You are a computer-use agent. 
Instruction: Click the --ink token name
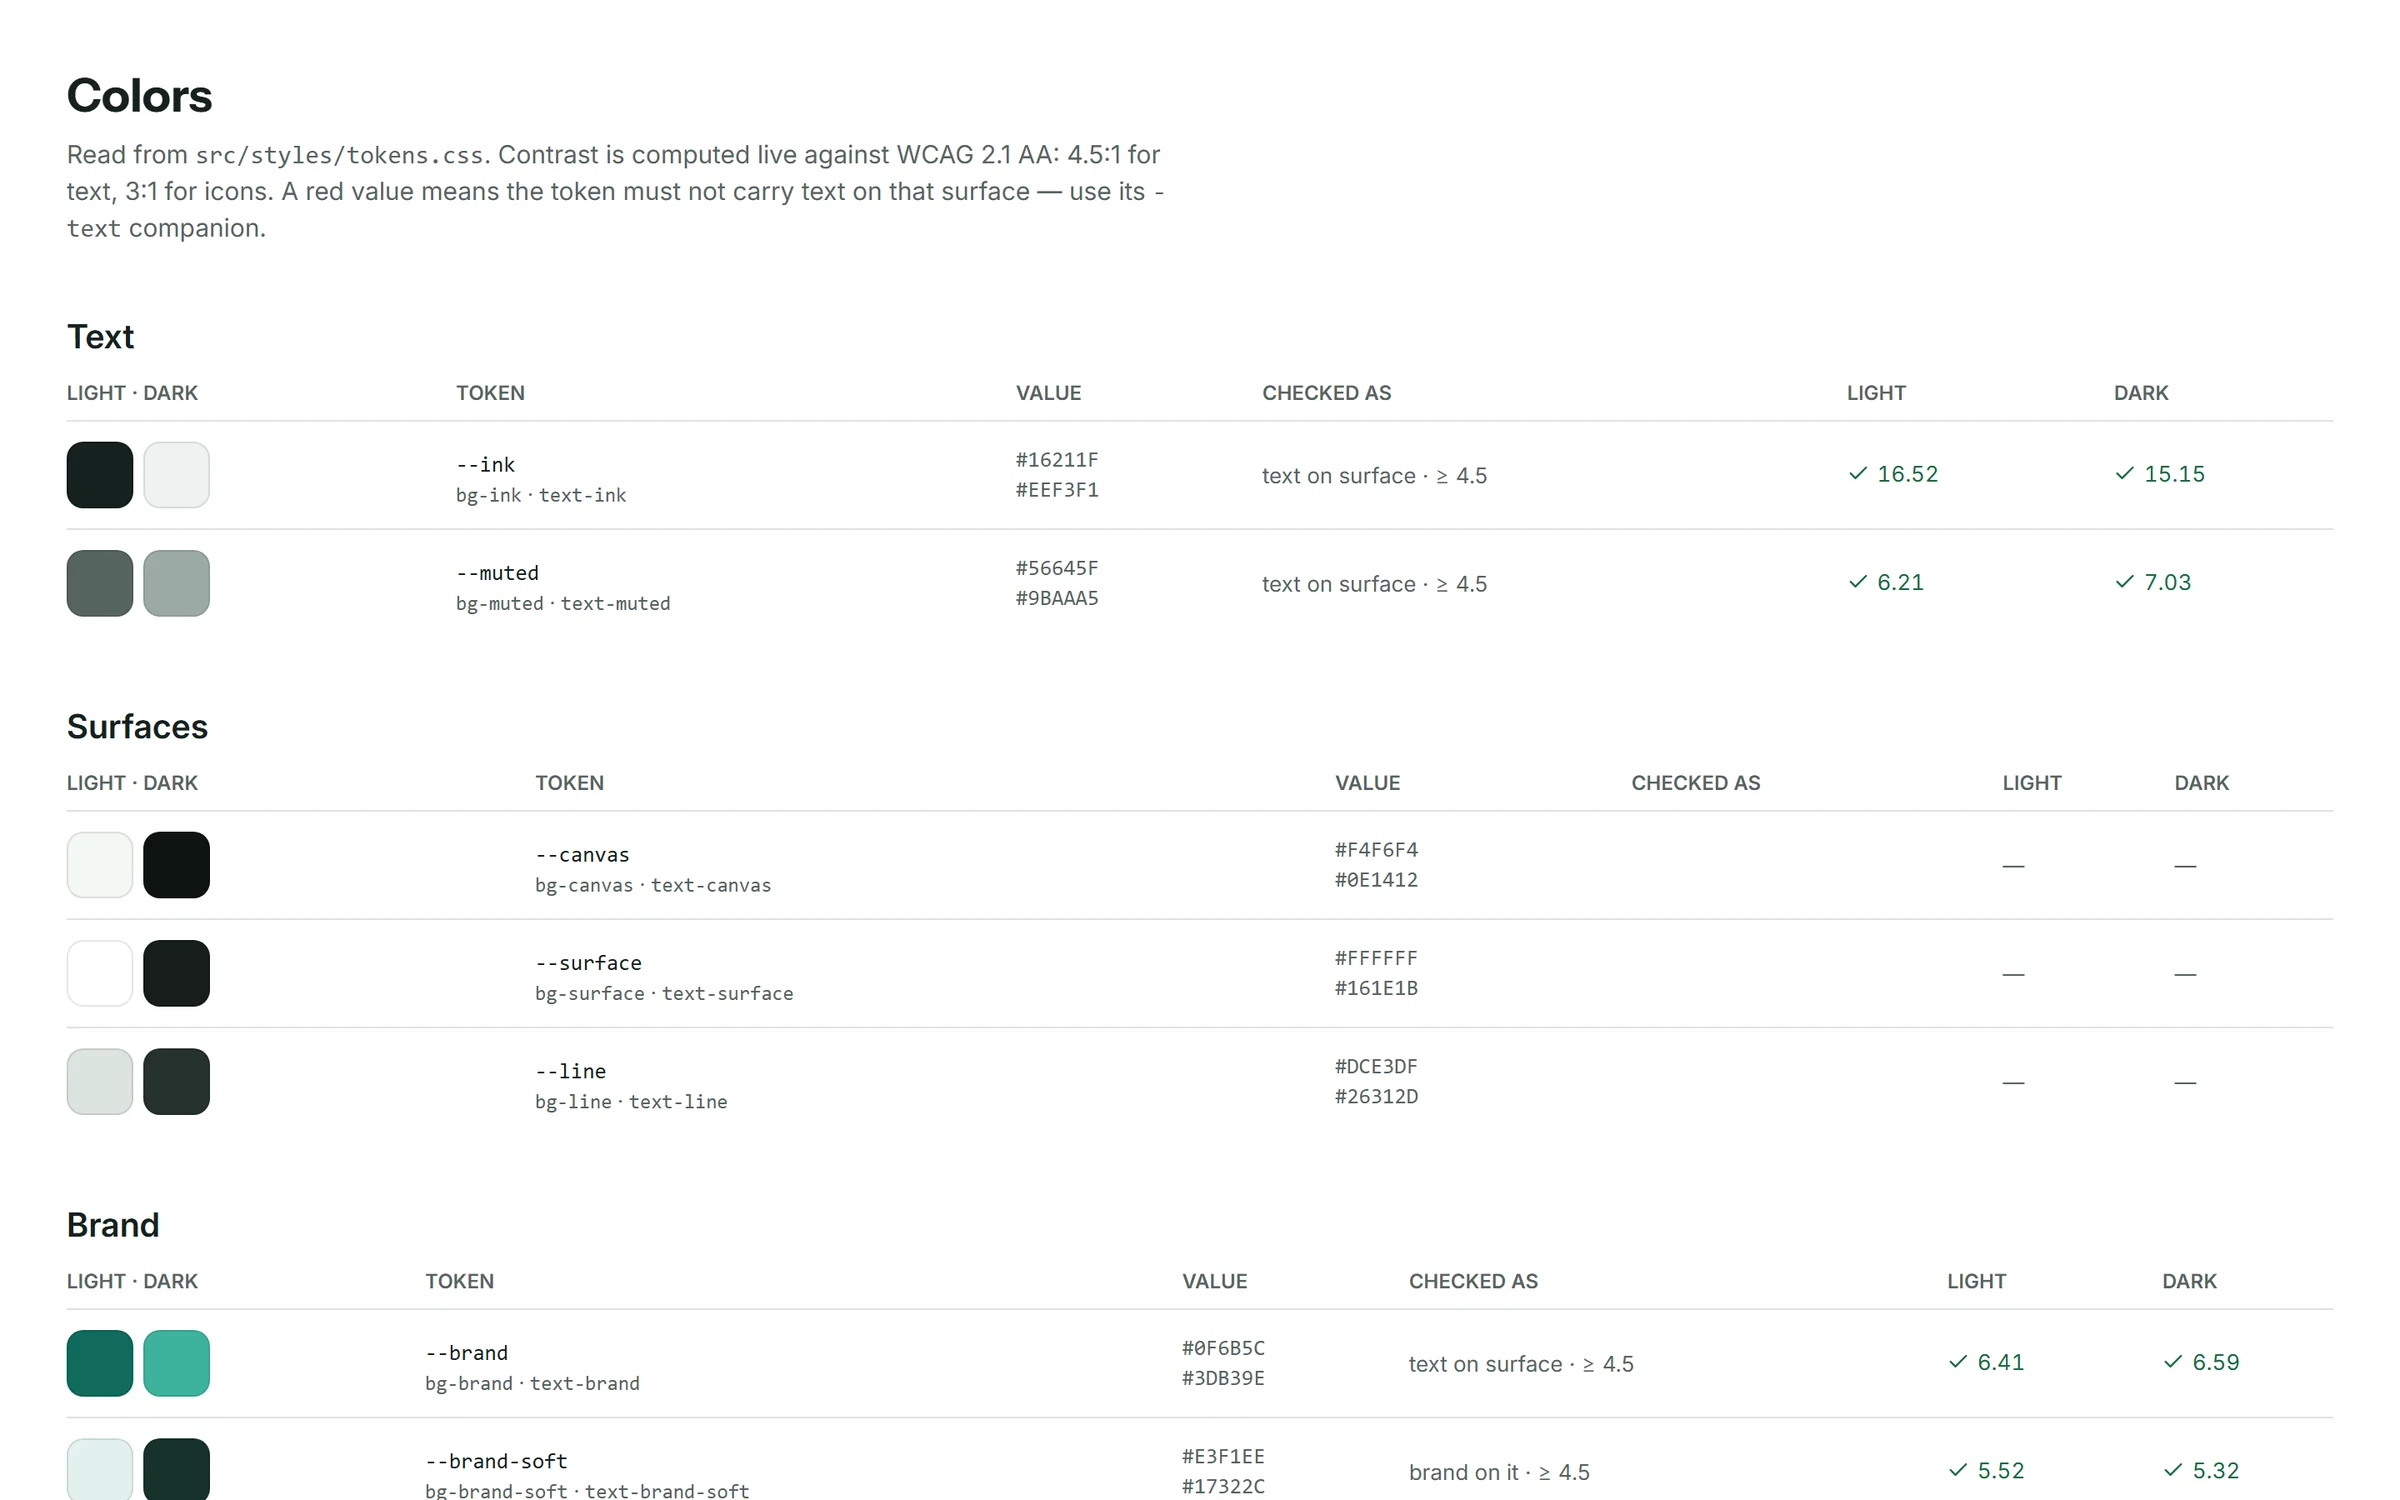(x=485, y=465)
